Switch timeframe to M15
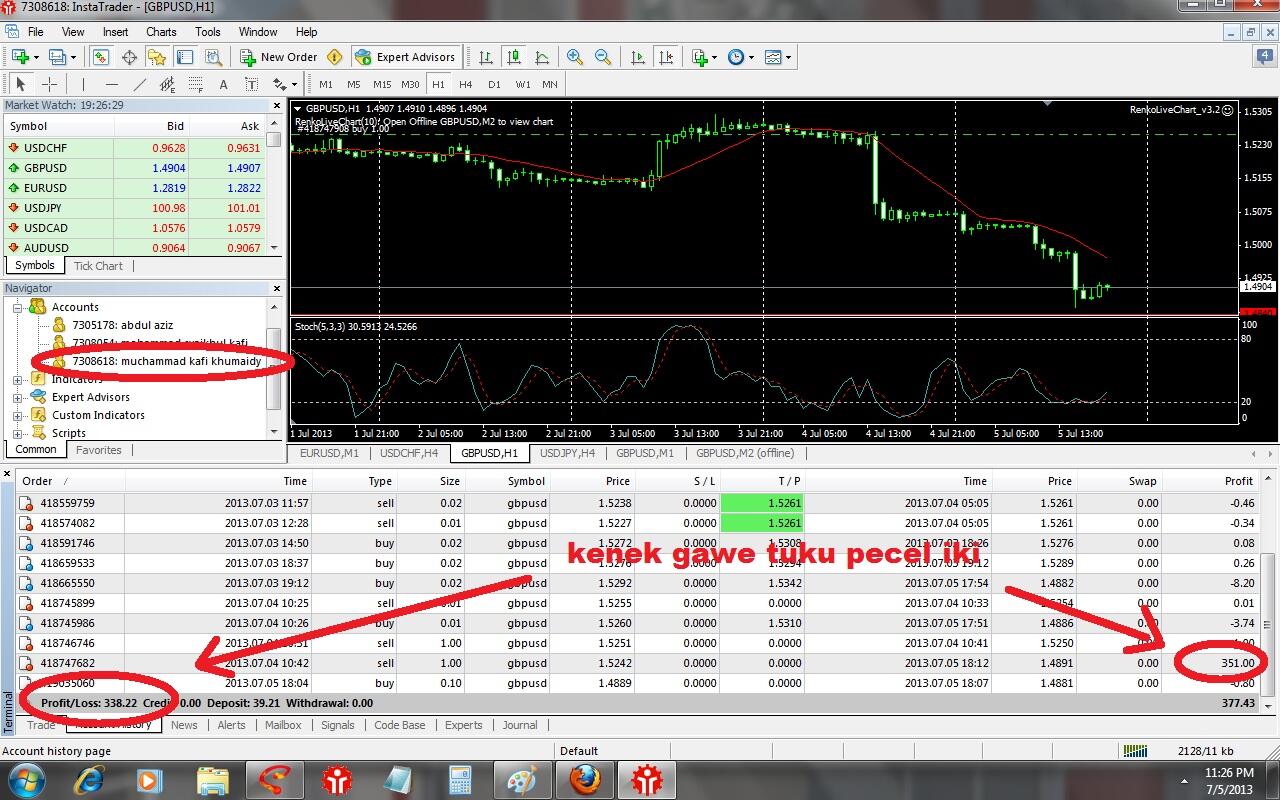 coord(382,84)
